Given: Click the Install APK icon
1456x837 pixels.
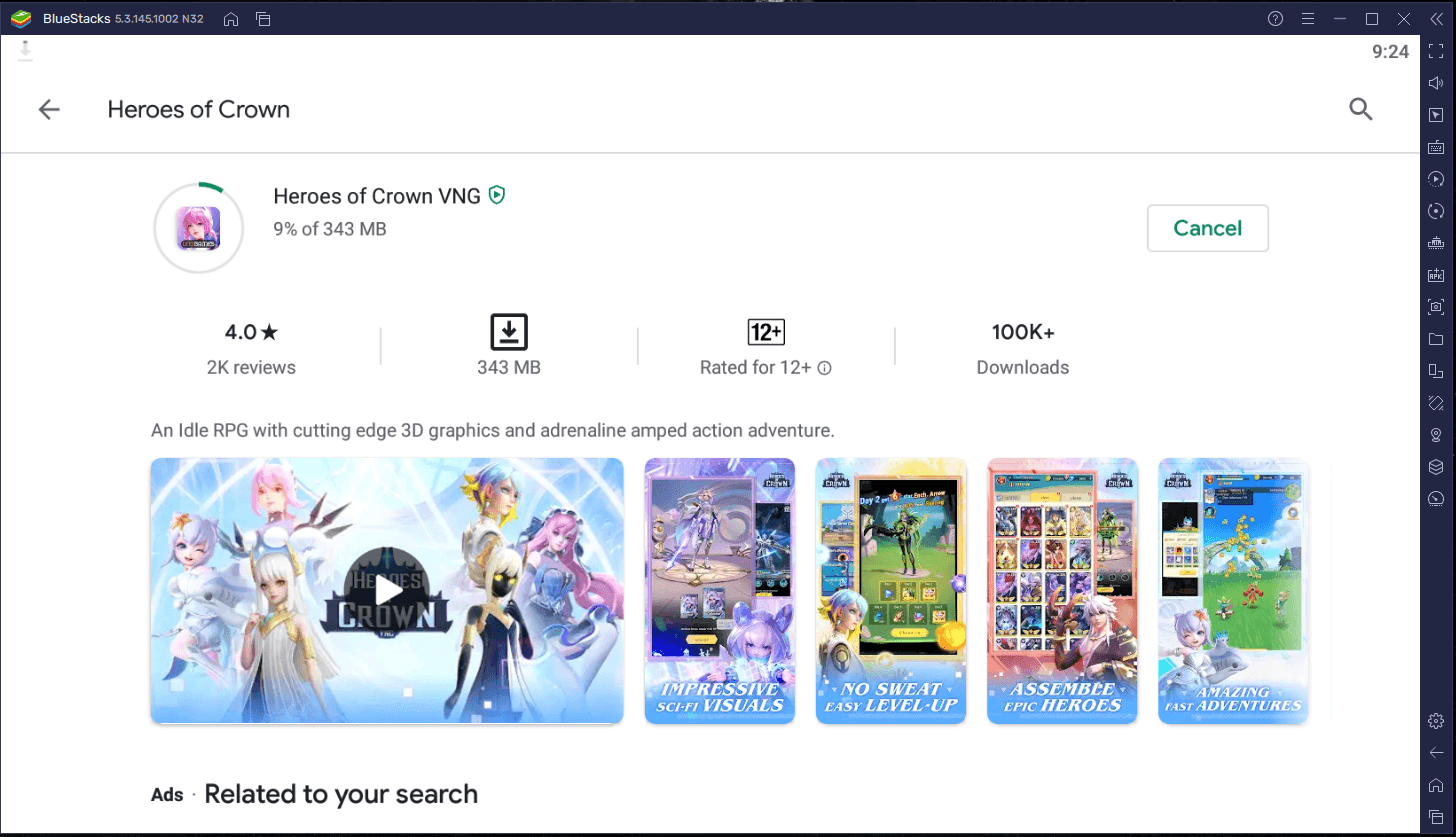Looking at the screenshot, I should click(x=1436, y=275).
